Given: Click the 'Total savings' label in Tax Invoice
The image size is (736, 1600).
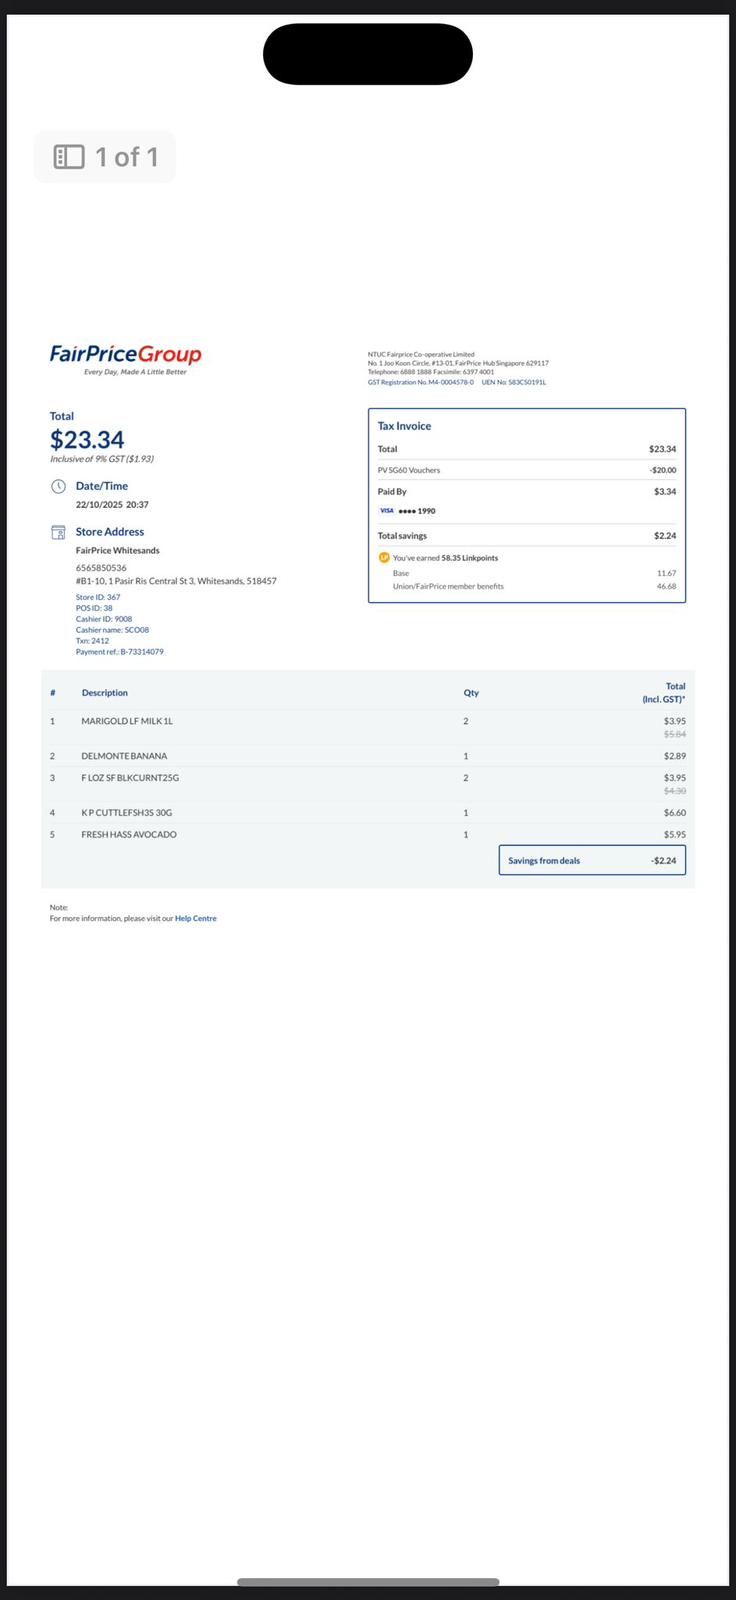Looking at the screenshot, I should pyautogui.click(x=402, y=536).
